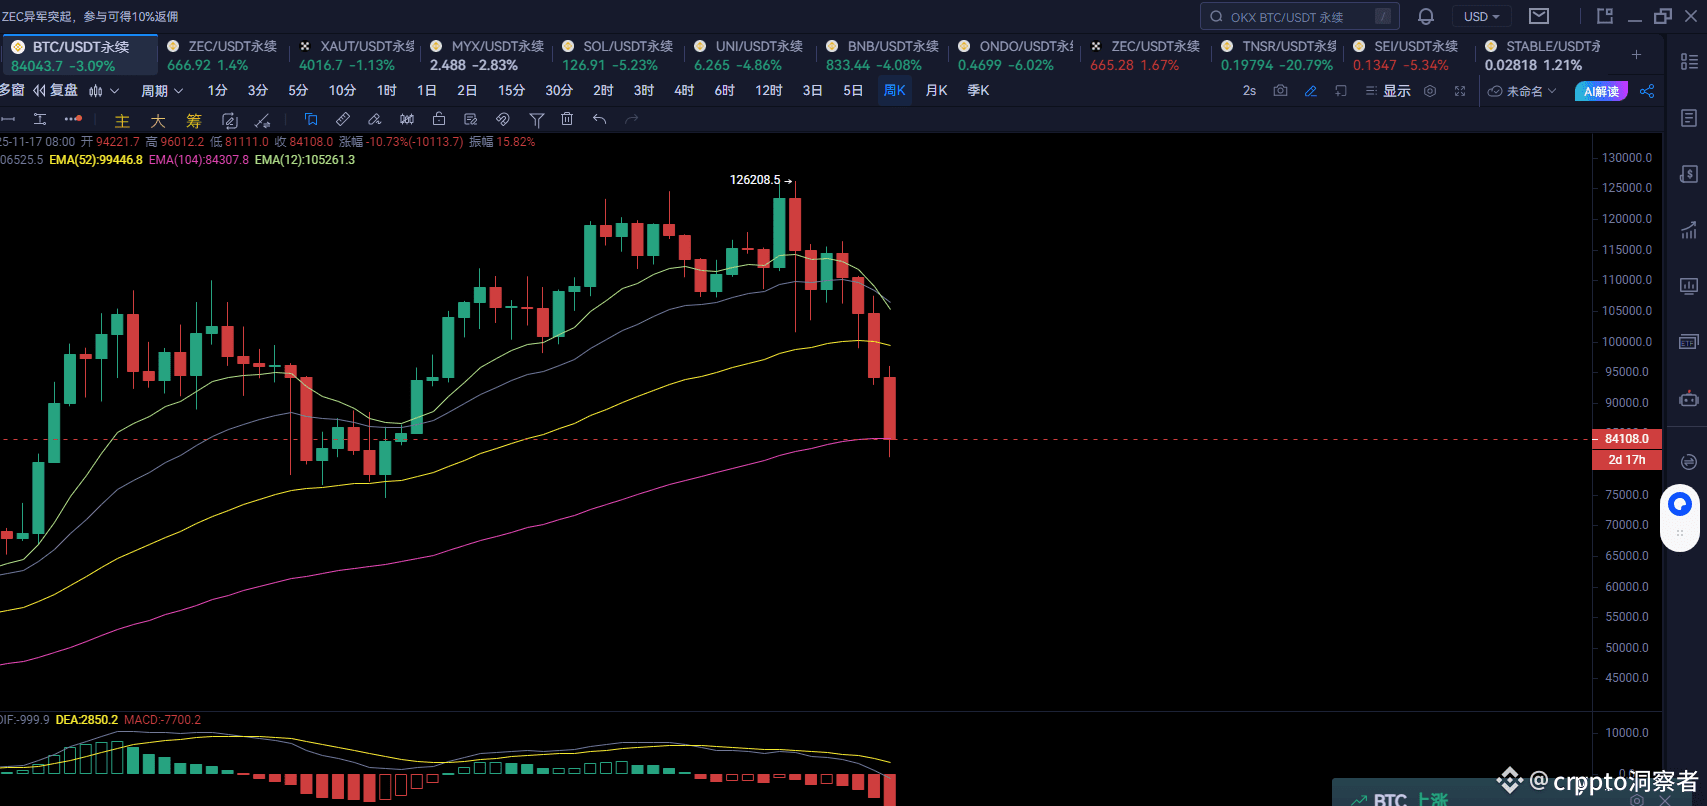Viewport: 1707px width, 806px height.
Task: Select the 15分 timeframe
Action: coord(512,91)
